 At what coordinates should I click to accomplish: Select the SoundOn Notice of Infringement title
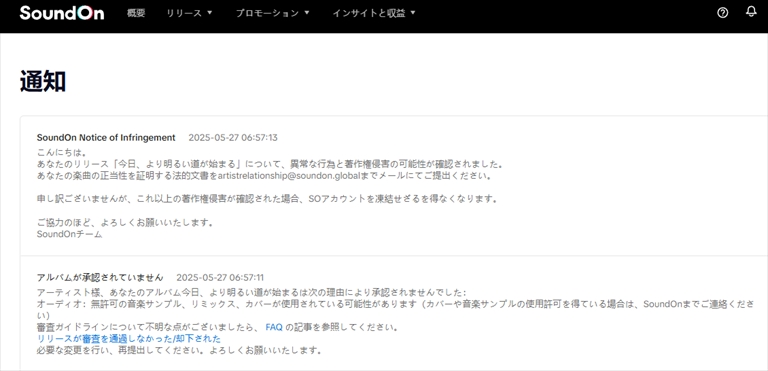coord(106,138)
